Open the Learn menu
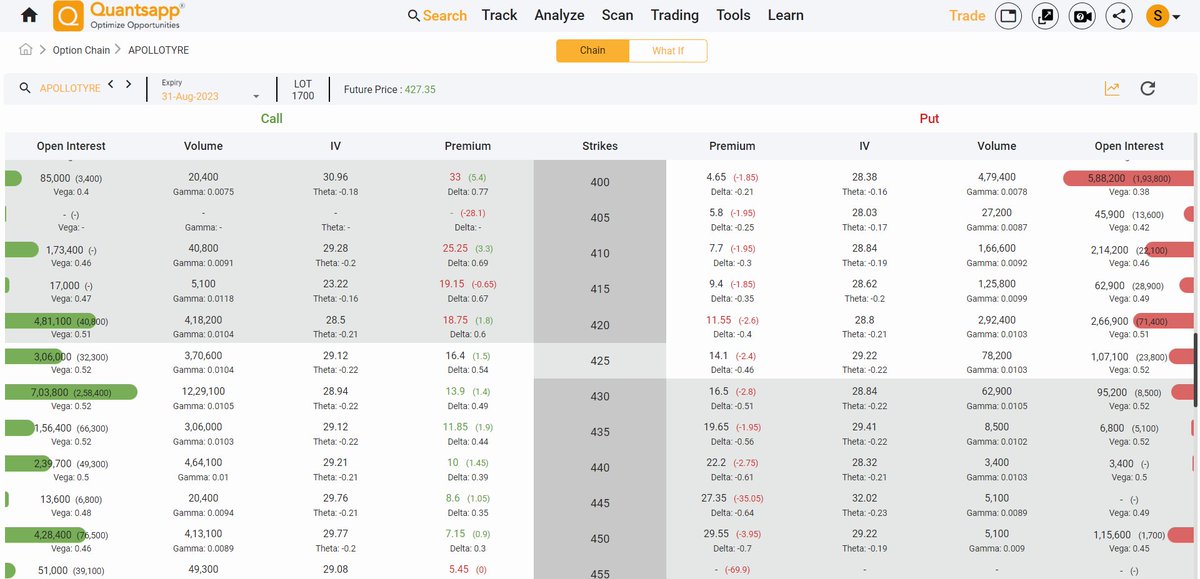The height and width of the screenshot is (579, 1200). (x=785, y=15)
